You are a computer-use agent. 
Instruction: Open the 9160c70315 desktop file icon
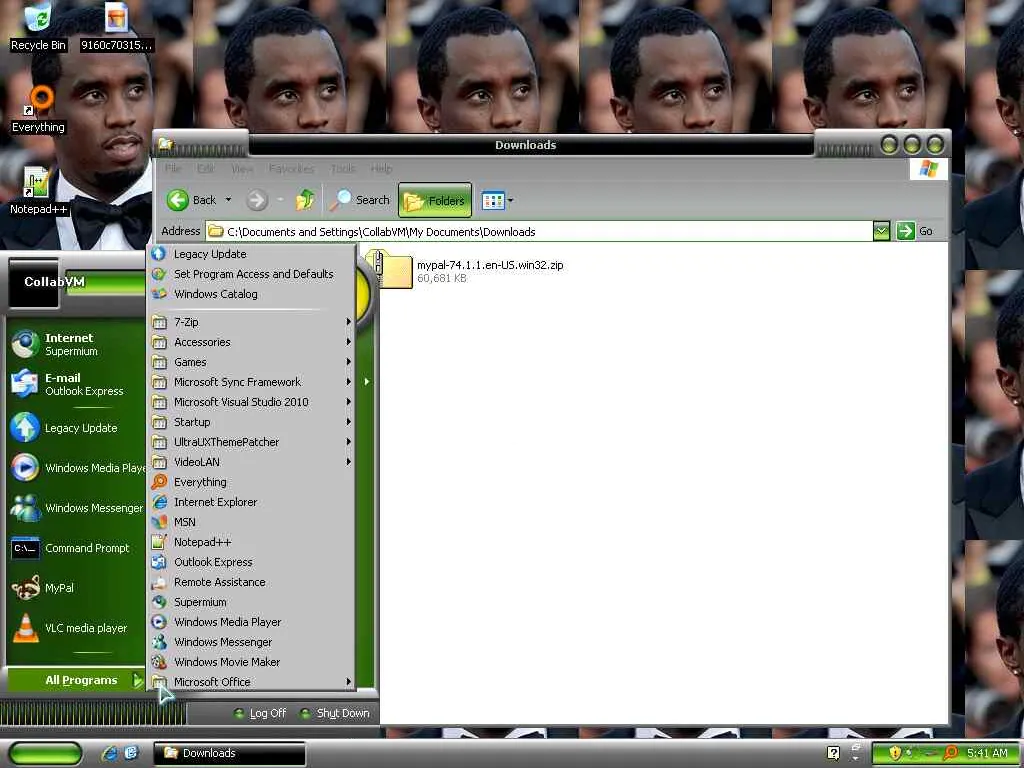(x=116, y=26)
